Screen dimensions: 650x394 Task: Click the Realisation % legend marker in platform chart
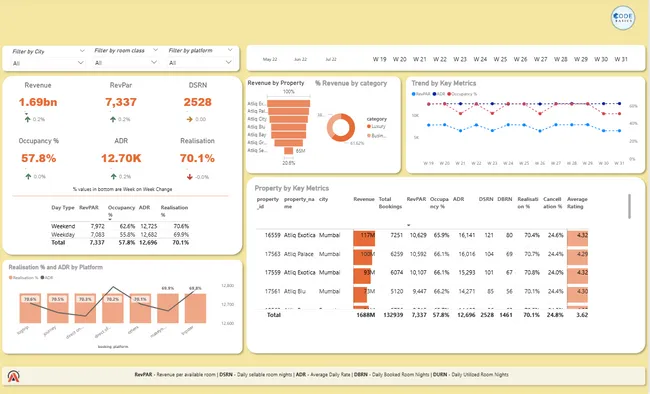(10, 278)
